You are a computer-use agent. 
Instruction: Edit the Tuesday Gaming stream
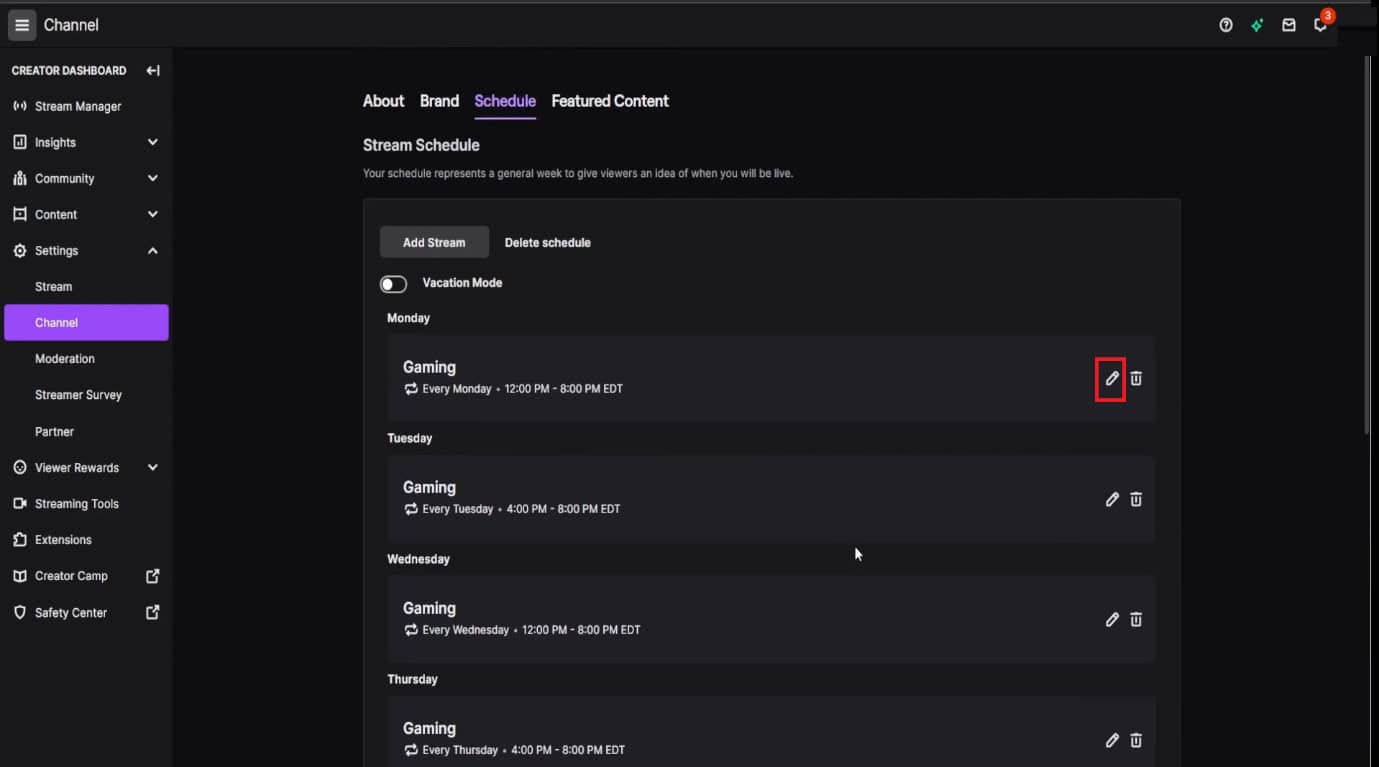pyautogui.click(x=1112, y=499)
